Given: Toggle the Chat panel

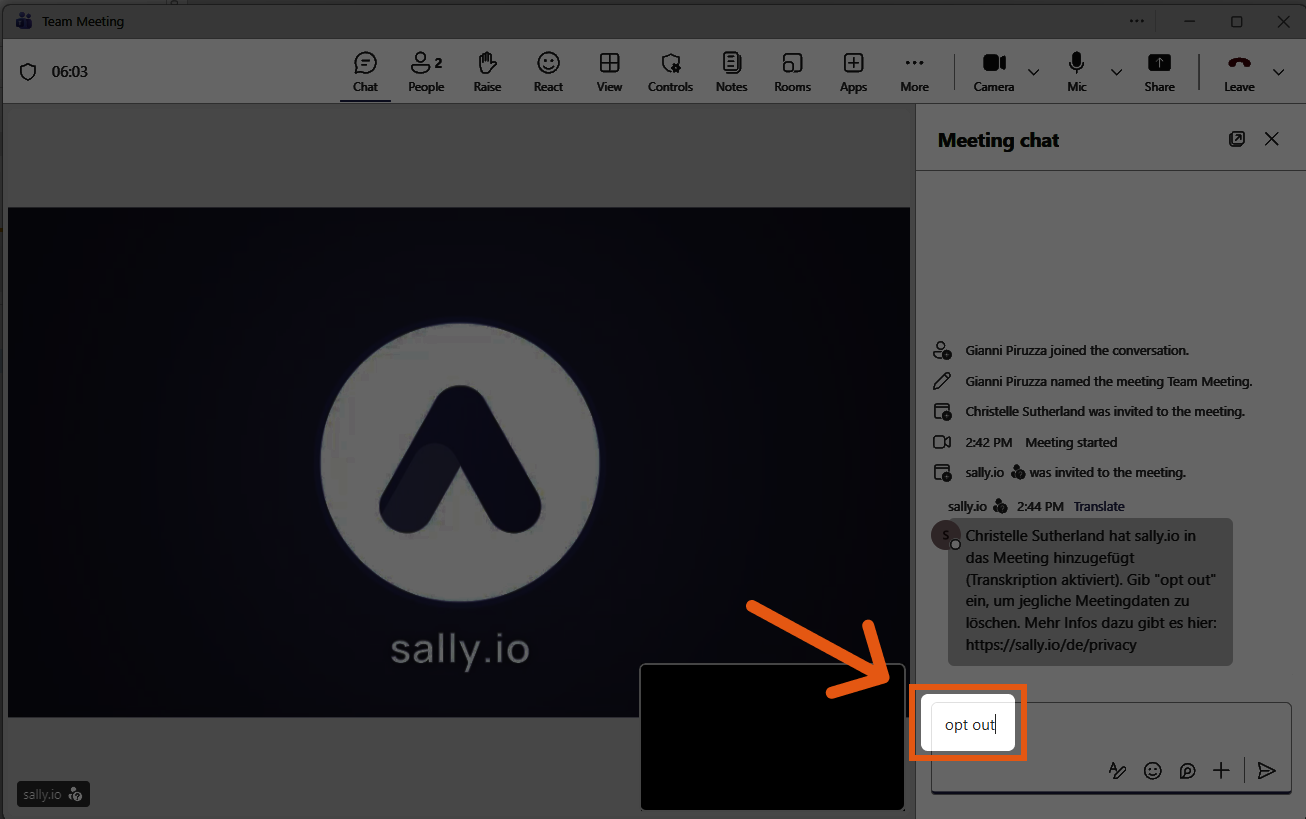Looking at the screenshot, I should (365, 72).
